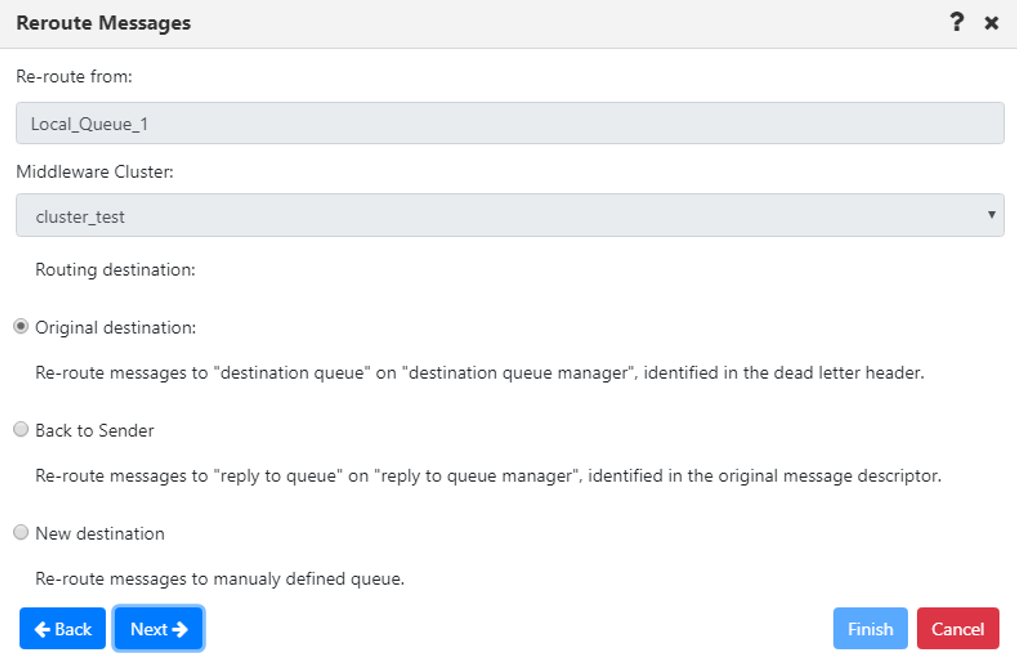This screenshot has height=656, width=1017.
Task: Choose Back to Sender routing
Action: (21, 428)
